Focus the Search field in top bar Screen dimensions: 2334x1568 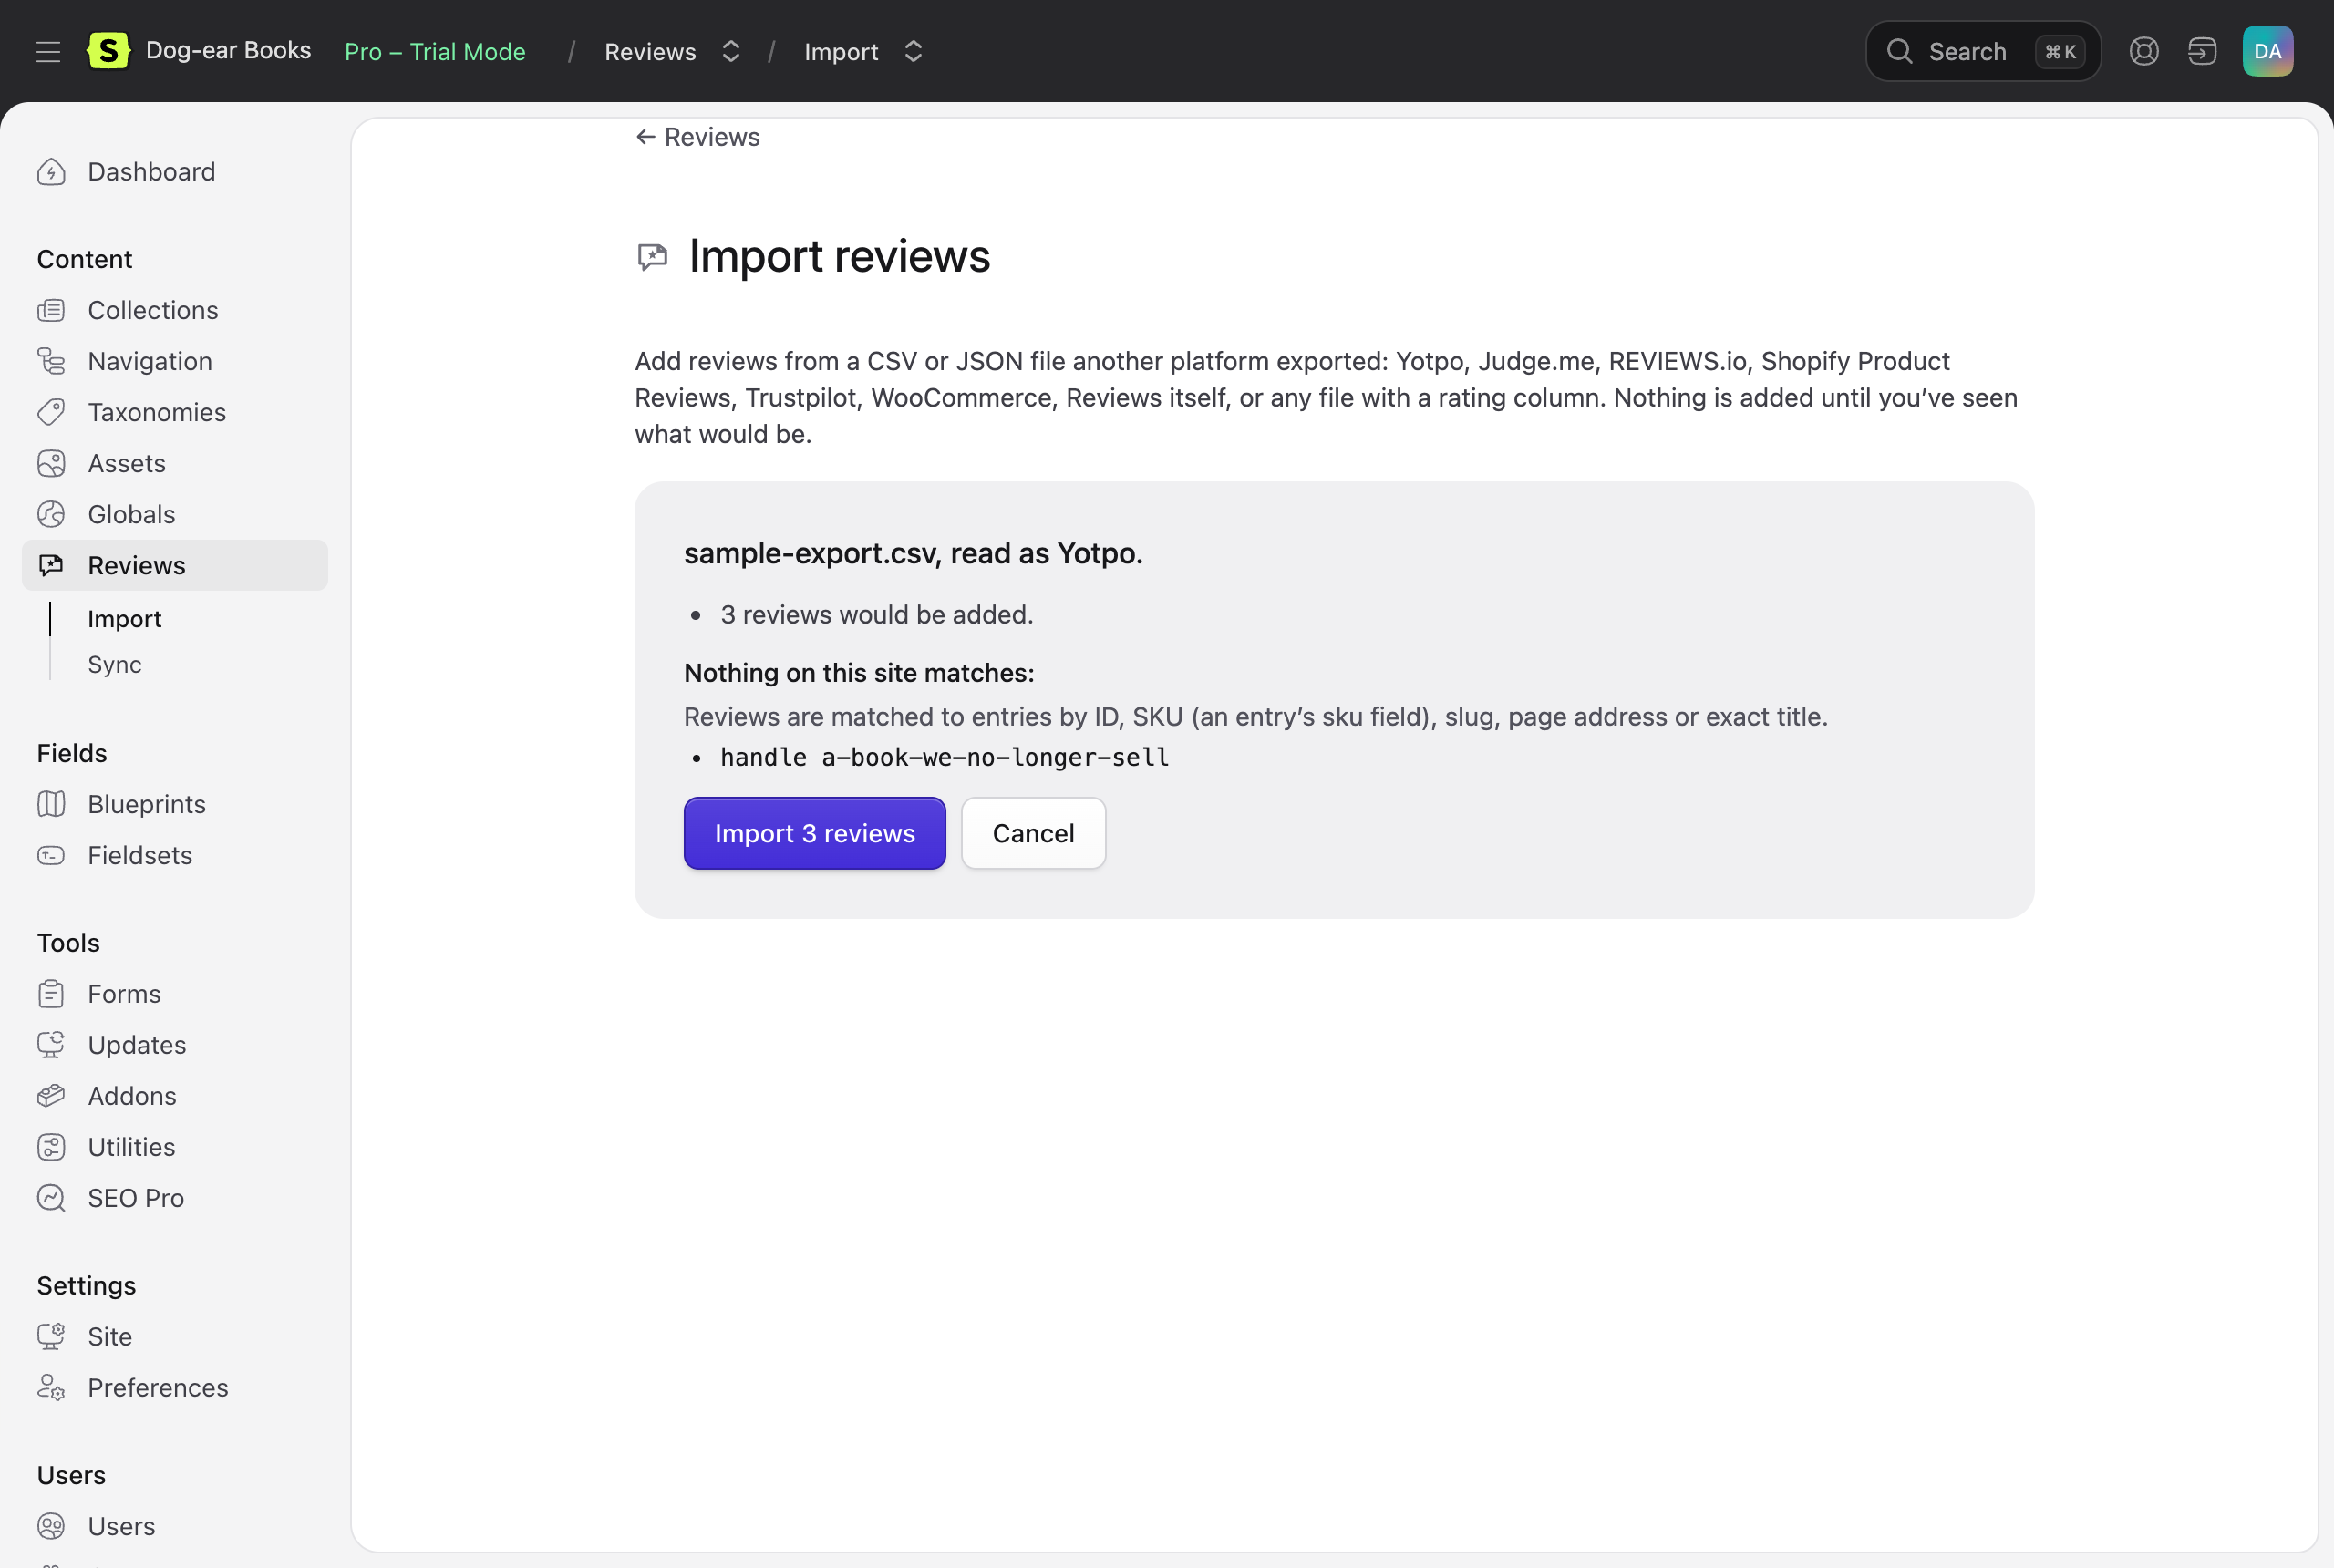1983,51
